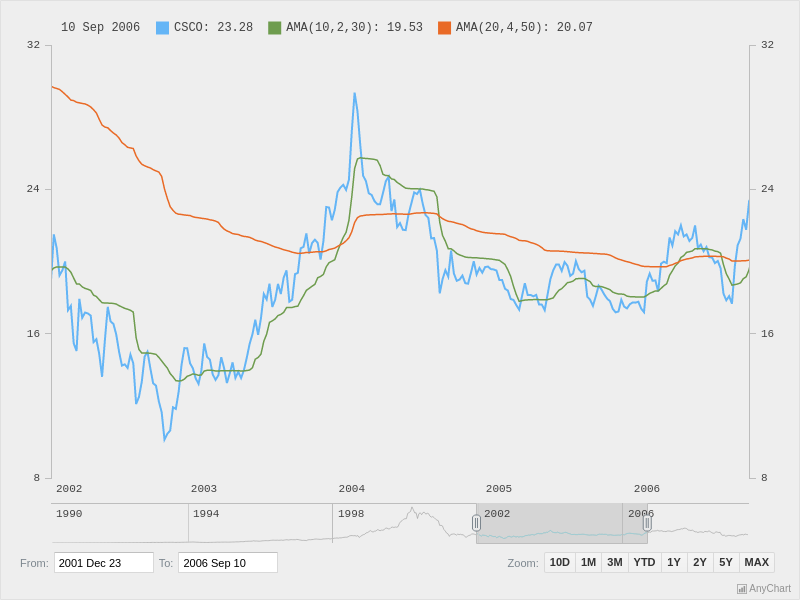Toggle the AMA(10,2,30) series legend label
Screen dimensions: 800x600
[355, 27]
